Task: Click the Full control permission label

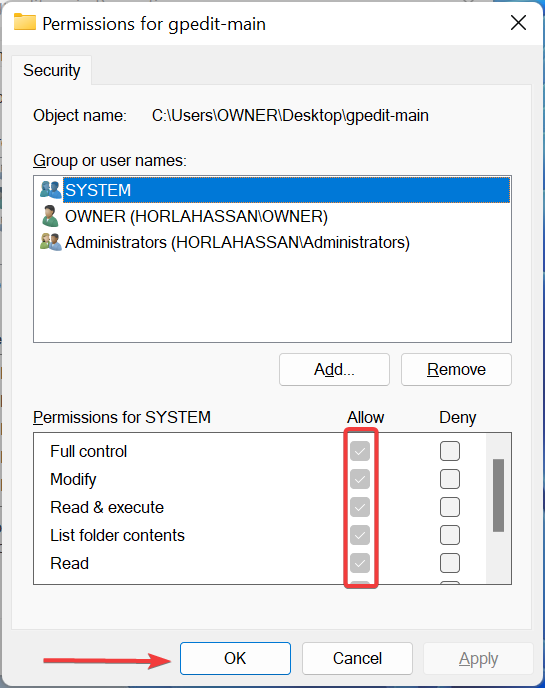Action: [x=89, y=451]
